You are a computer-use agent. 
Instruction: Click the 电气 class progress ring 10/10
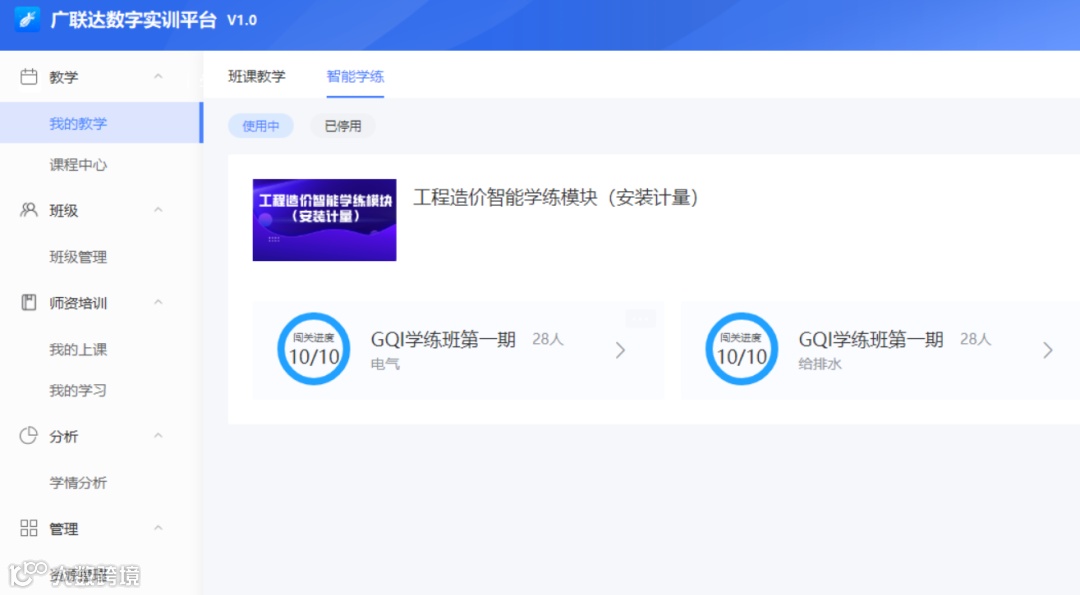click(313, 349)
